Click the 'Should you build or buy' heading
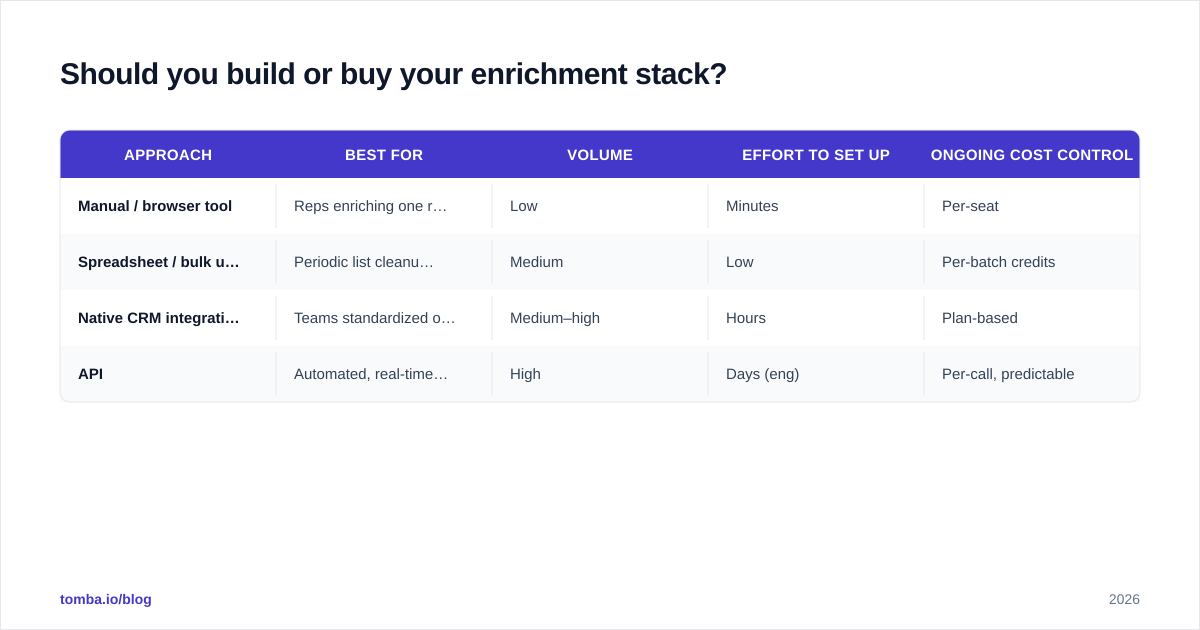The image size is (1200, 630). pyautogui.click(x=393, y=74)
